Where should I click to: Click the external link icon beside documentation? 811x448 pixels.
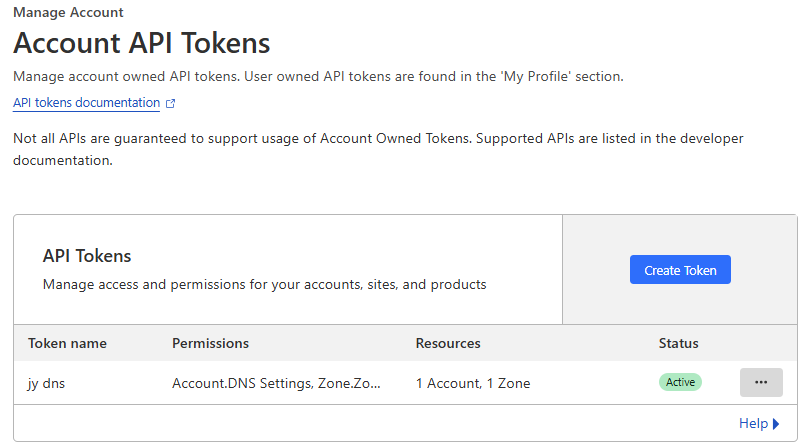coord(171,103)
